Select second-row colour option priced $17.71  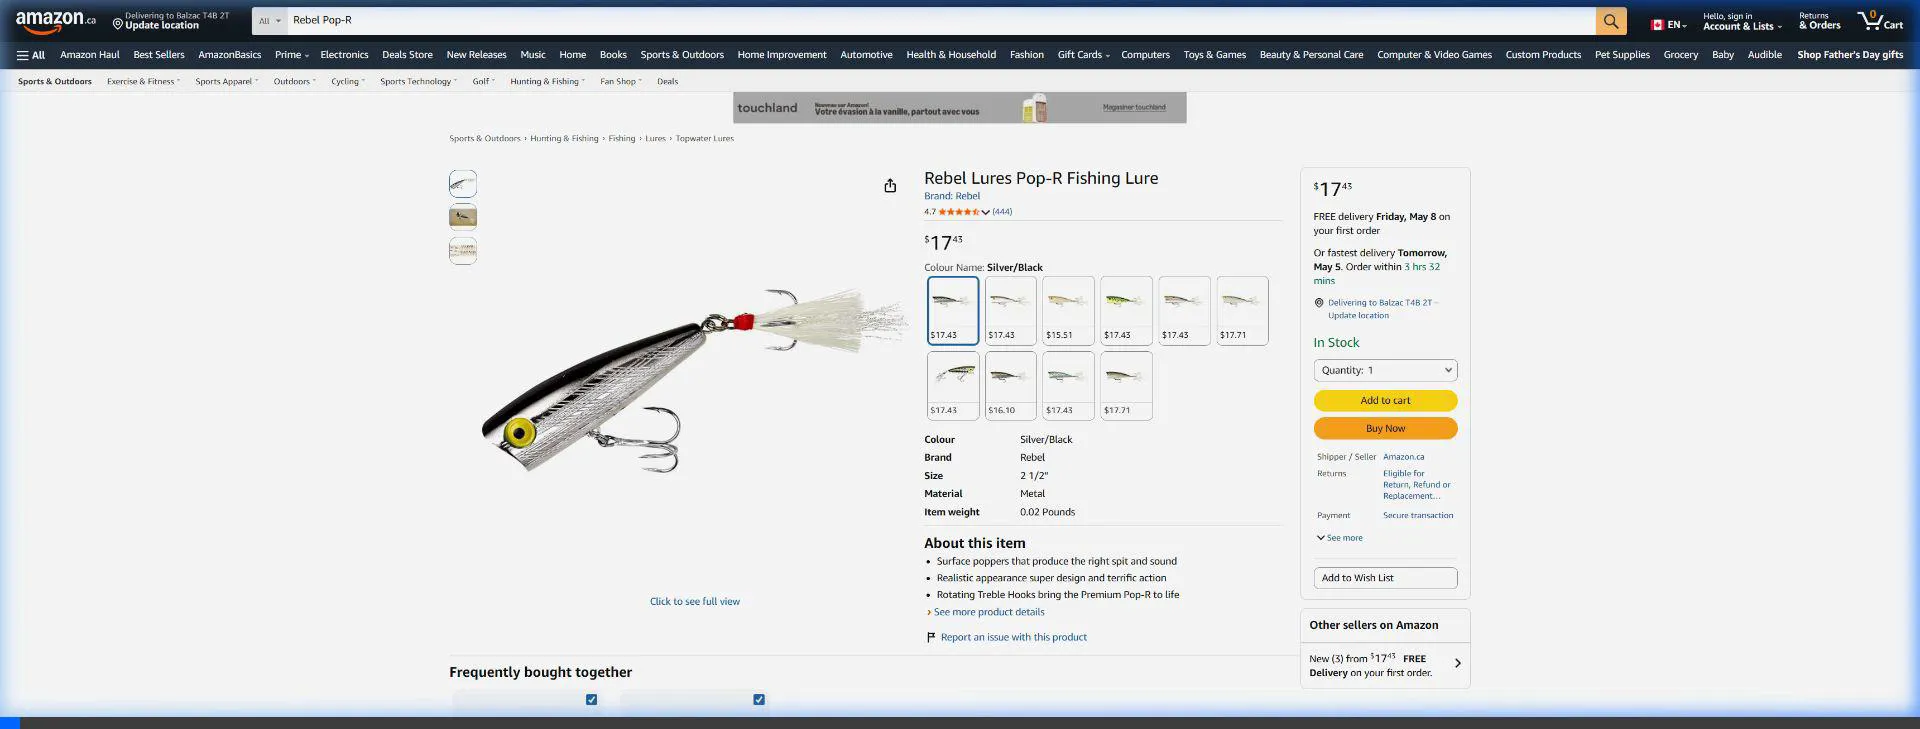click(x=1127, y=386)
